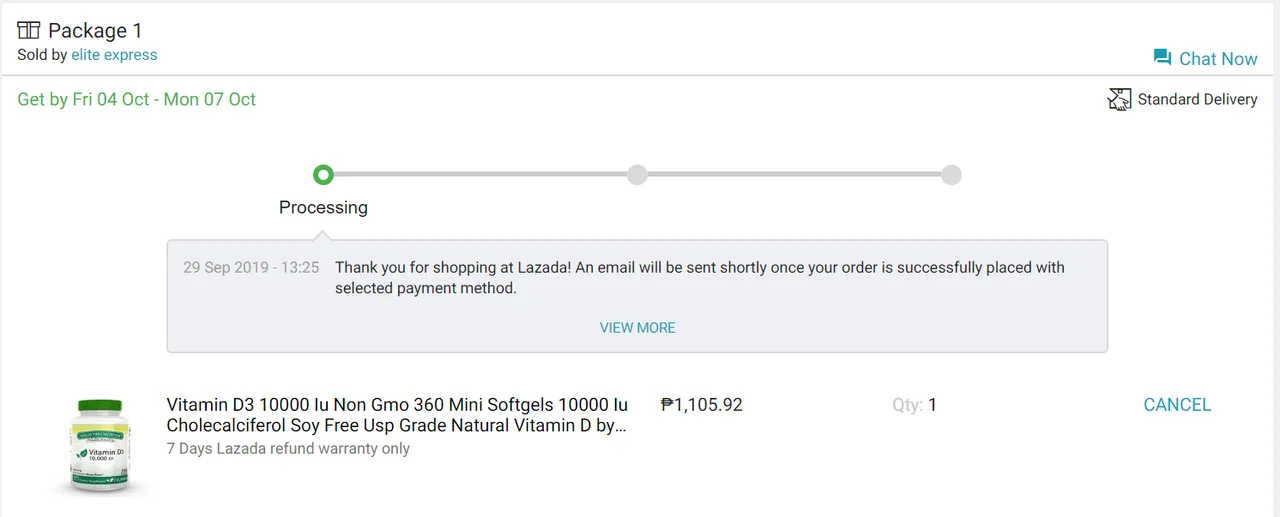Click the Vitamin D3 10000 Iu product title

pyautogui.click(x=397, y=415)
